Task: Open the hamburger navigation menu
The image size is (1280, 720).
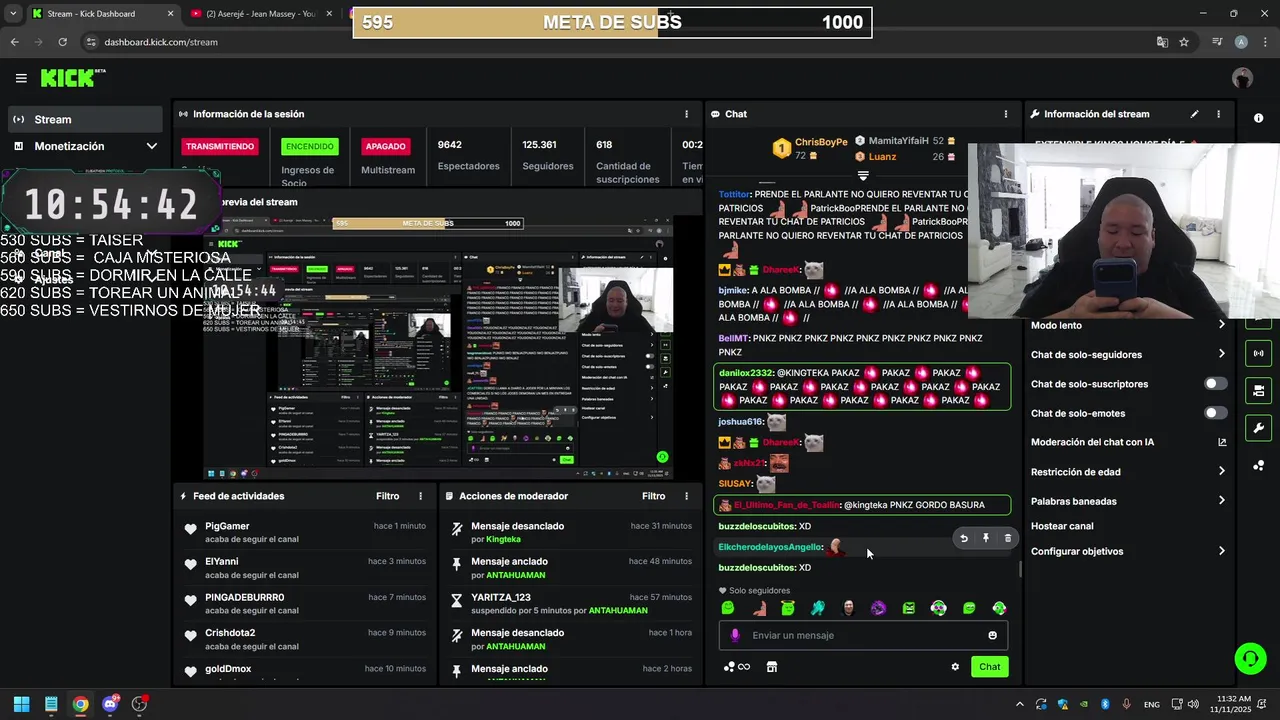Action: (21, 78)
